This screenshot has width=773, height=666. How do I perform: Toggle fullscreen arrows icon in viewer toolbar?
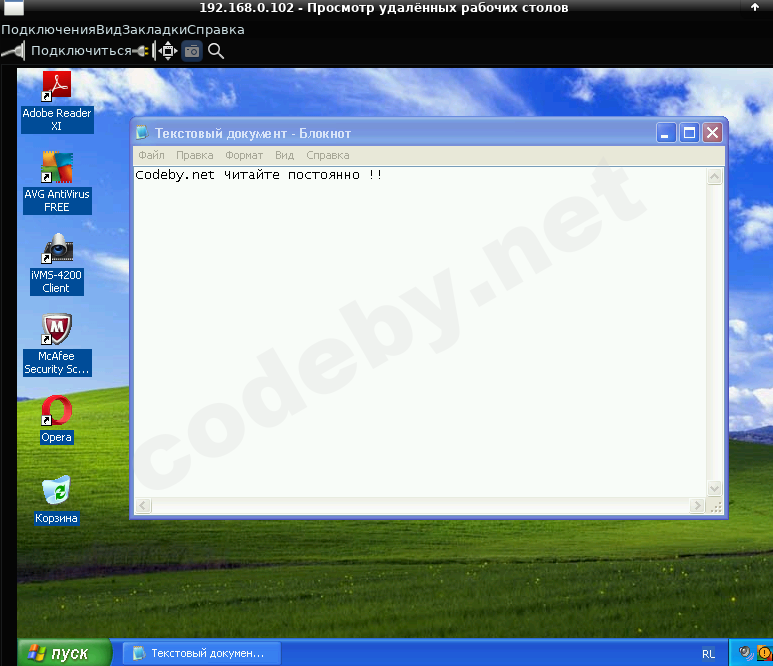pyautogui.click(x=168, y=51)
